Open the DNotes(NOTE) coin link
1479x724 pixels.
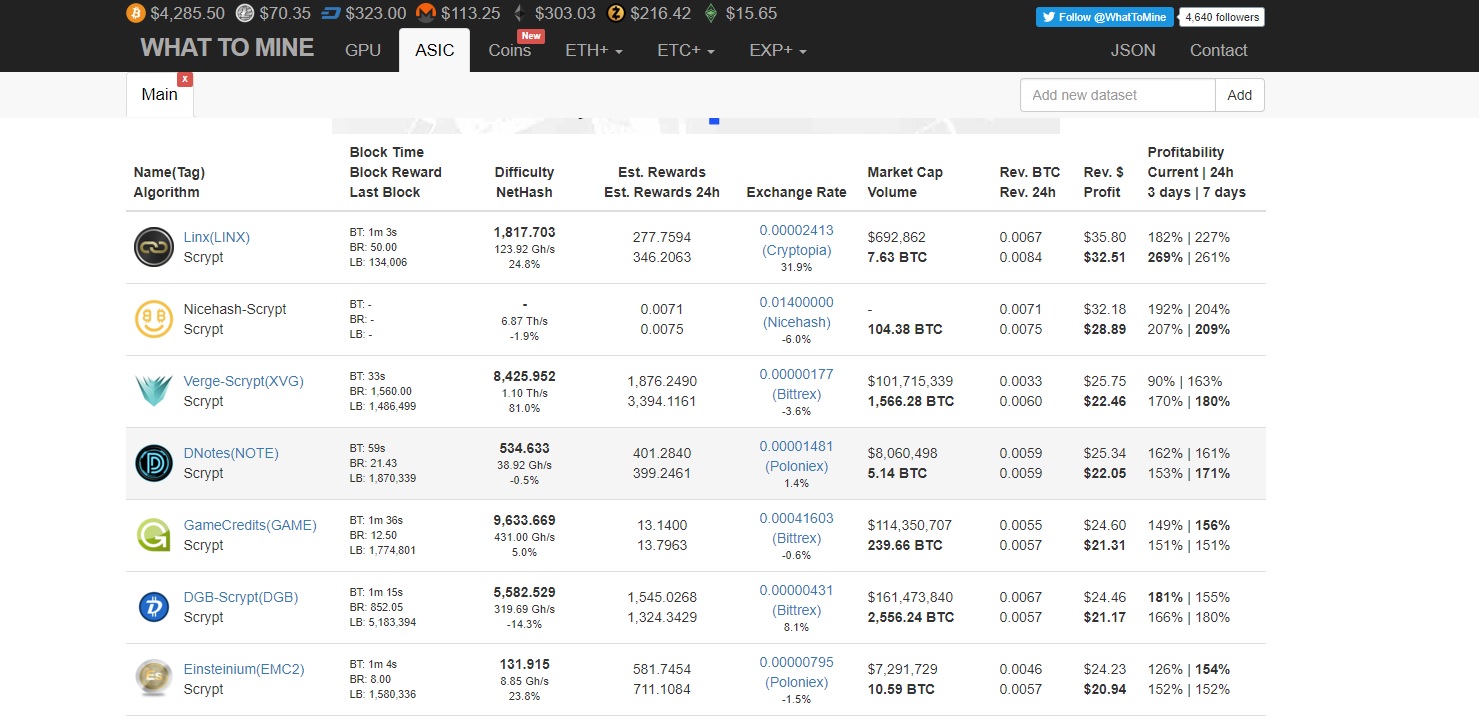click(231, 453)
